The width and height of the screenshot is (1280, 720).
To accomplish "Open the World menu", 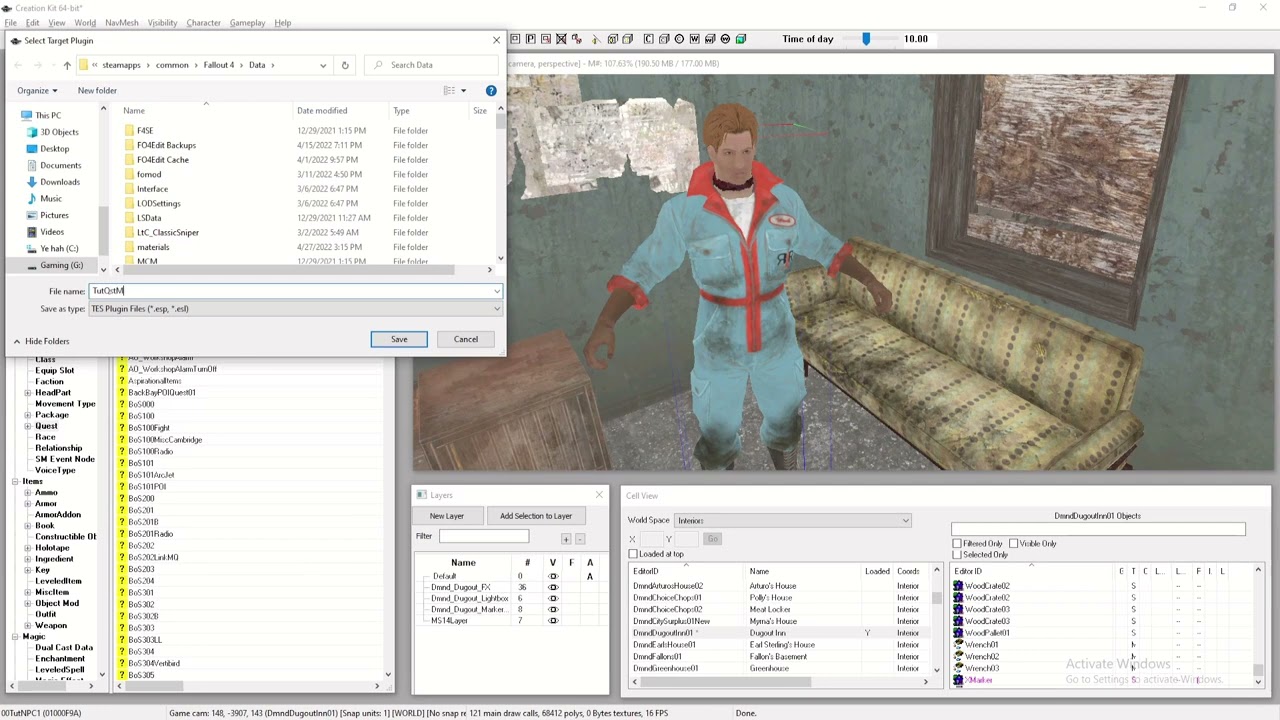I will 85,23.
